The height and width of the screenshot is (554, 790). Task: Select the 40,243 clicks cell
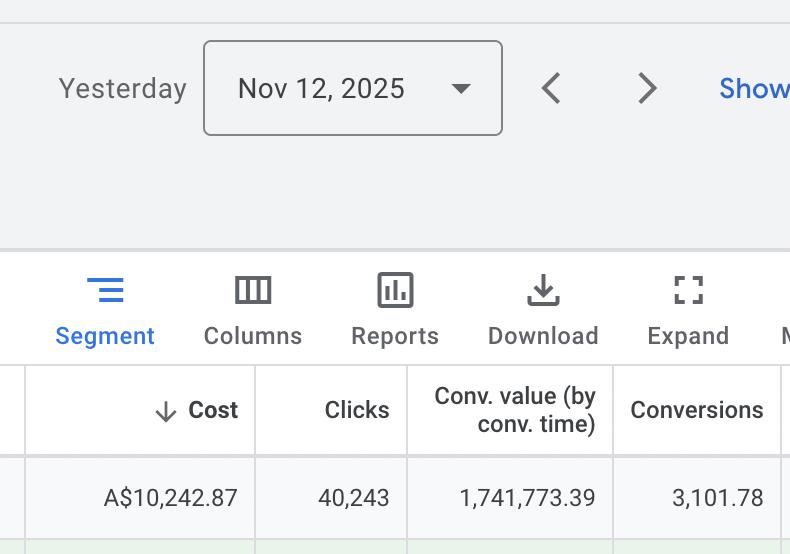[x=331, y=498]
